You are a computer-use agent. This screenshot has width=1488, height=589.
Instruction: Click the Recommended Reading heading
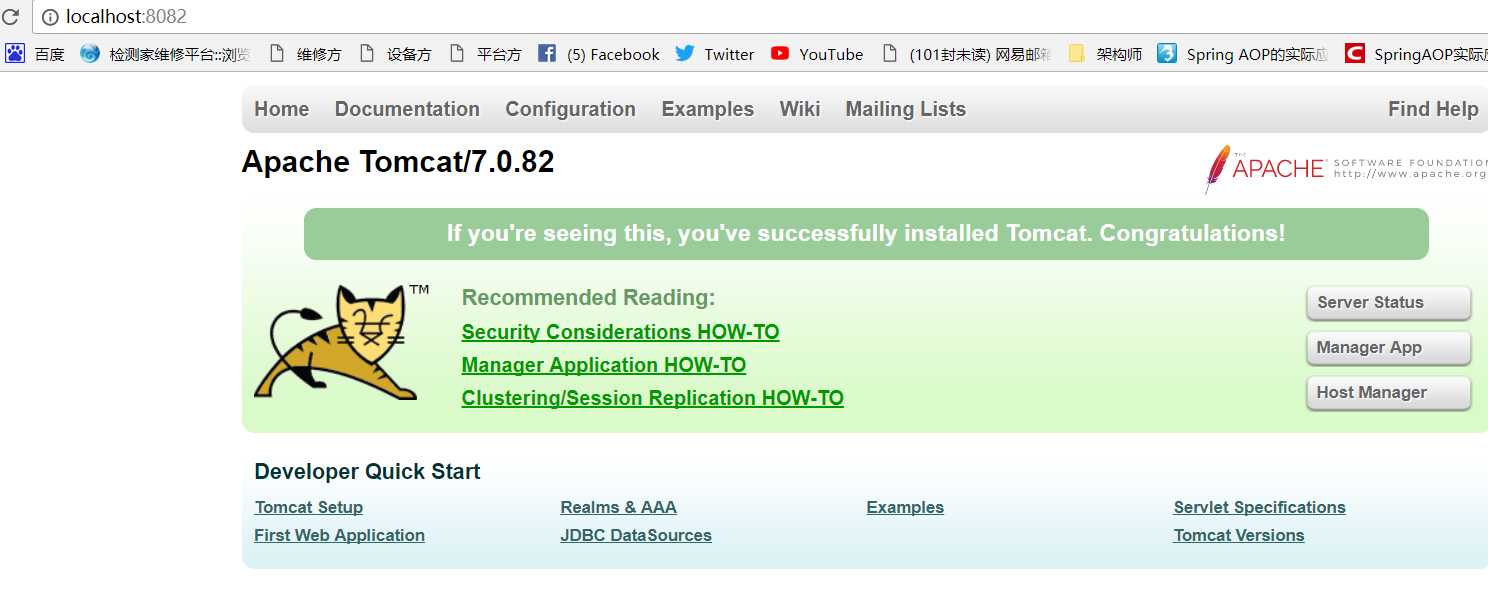point(589,298)
